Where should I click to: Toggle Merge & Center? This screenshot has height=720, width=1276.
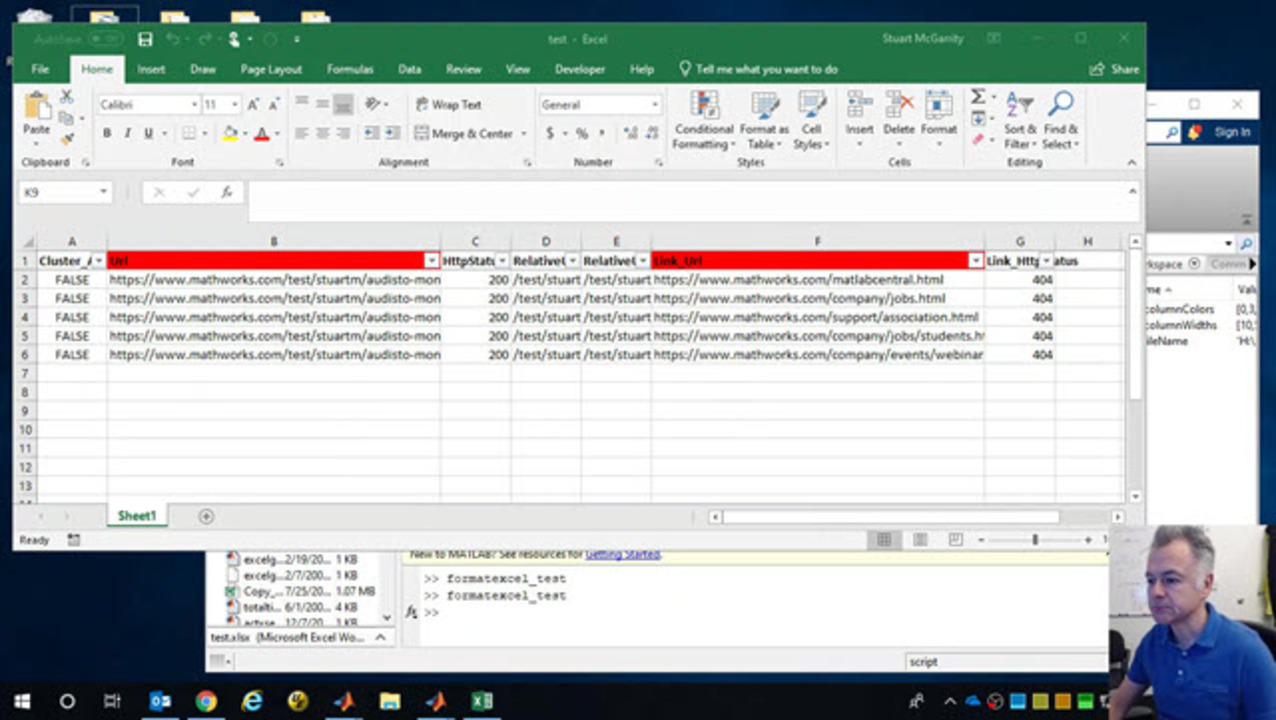[463, 133]
